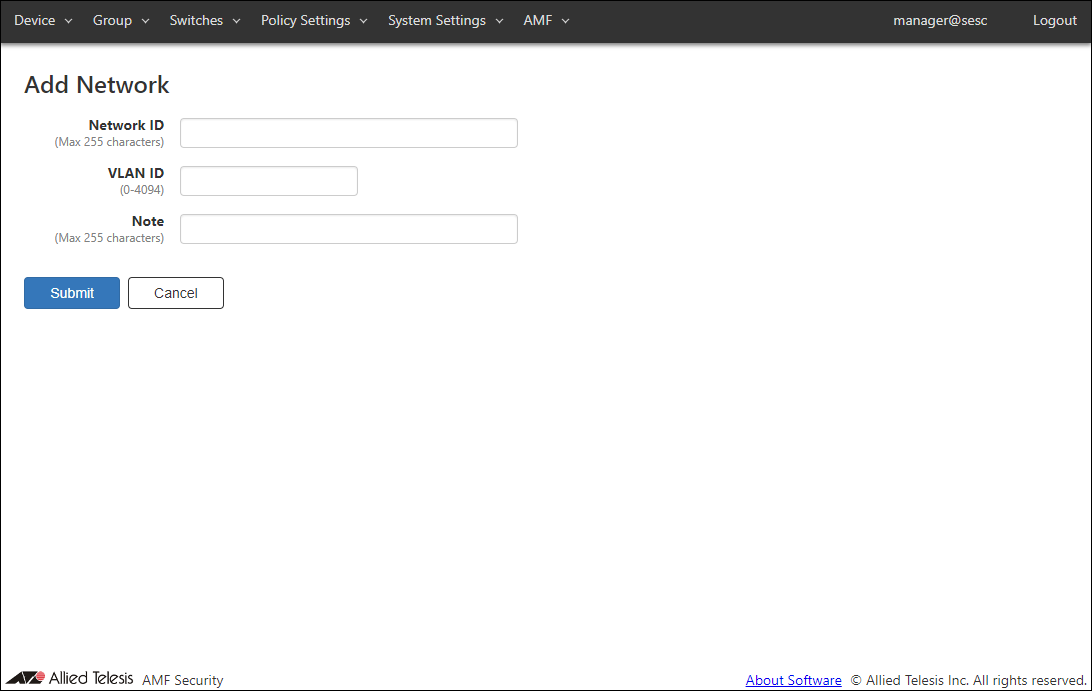Click the Add Network page heading
Image resolution: width=1092 pixels, height=691 pixels.
[97, 85]
